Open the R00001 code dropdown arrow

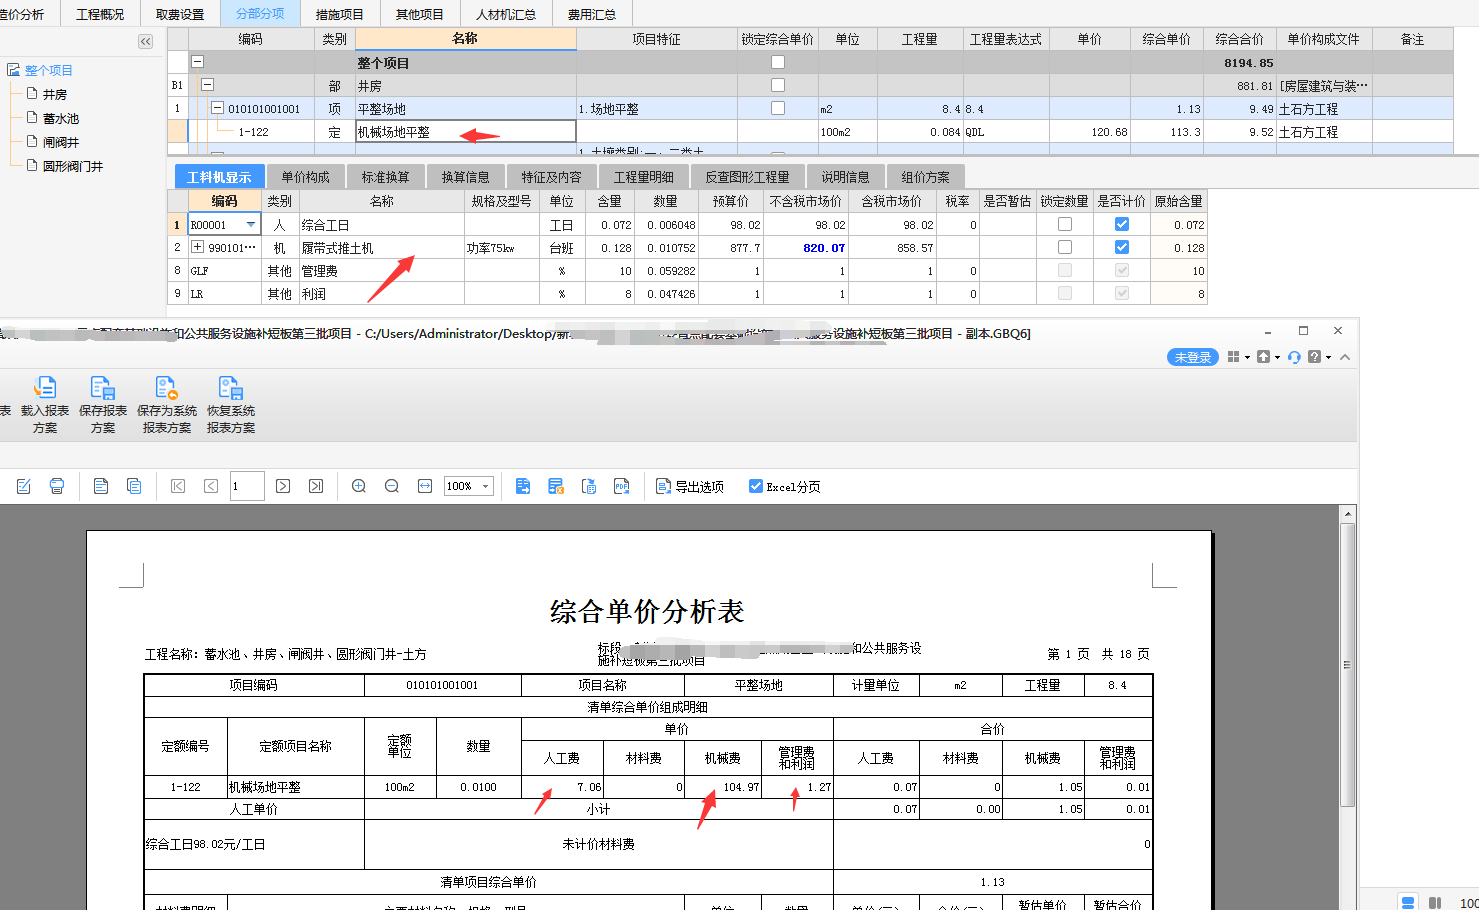point(251,225)
